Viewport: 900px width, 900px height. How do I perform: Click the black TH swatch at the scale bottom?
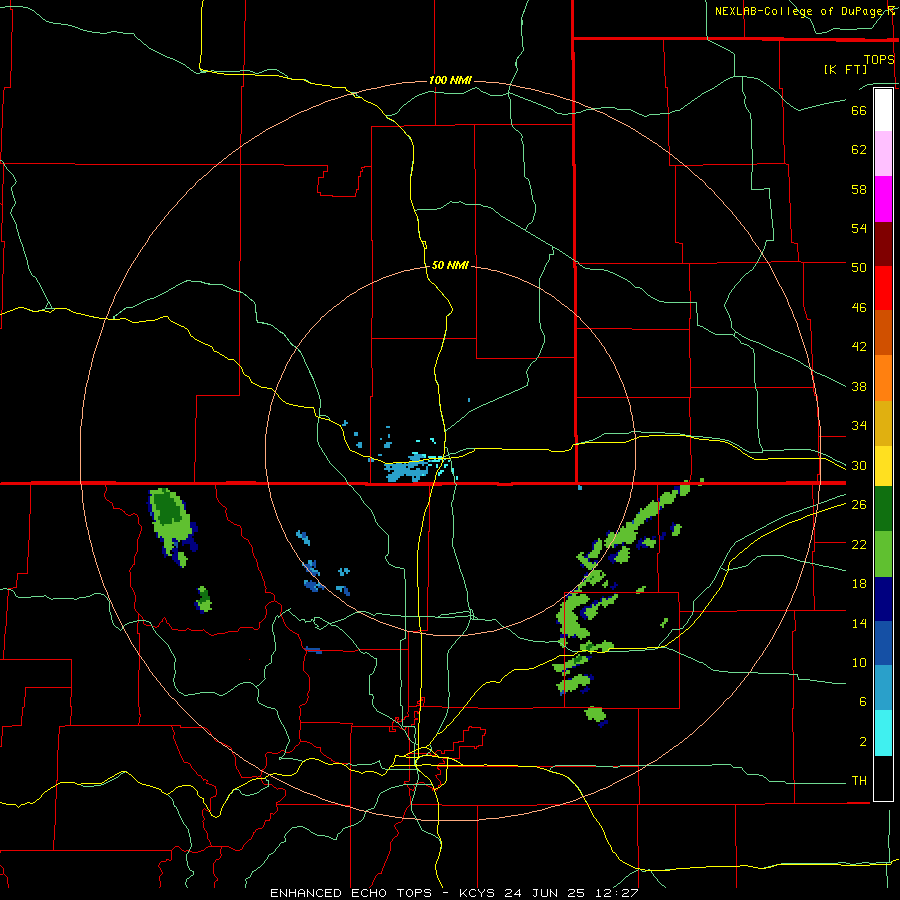click(x=883, y=778)
